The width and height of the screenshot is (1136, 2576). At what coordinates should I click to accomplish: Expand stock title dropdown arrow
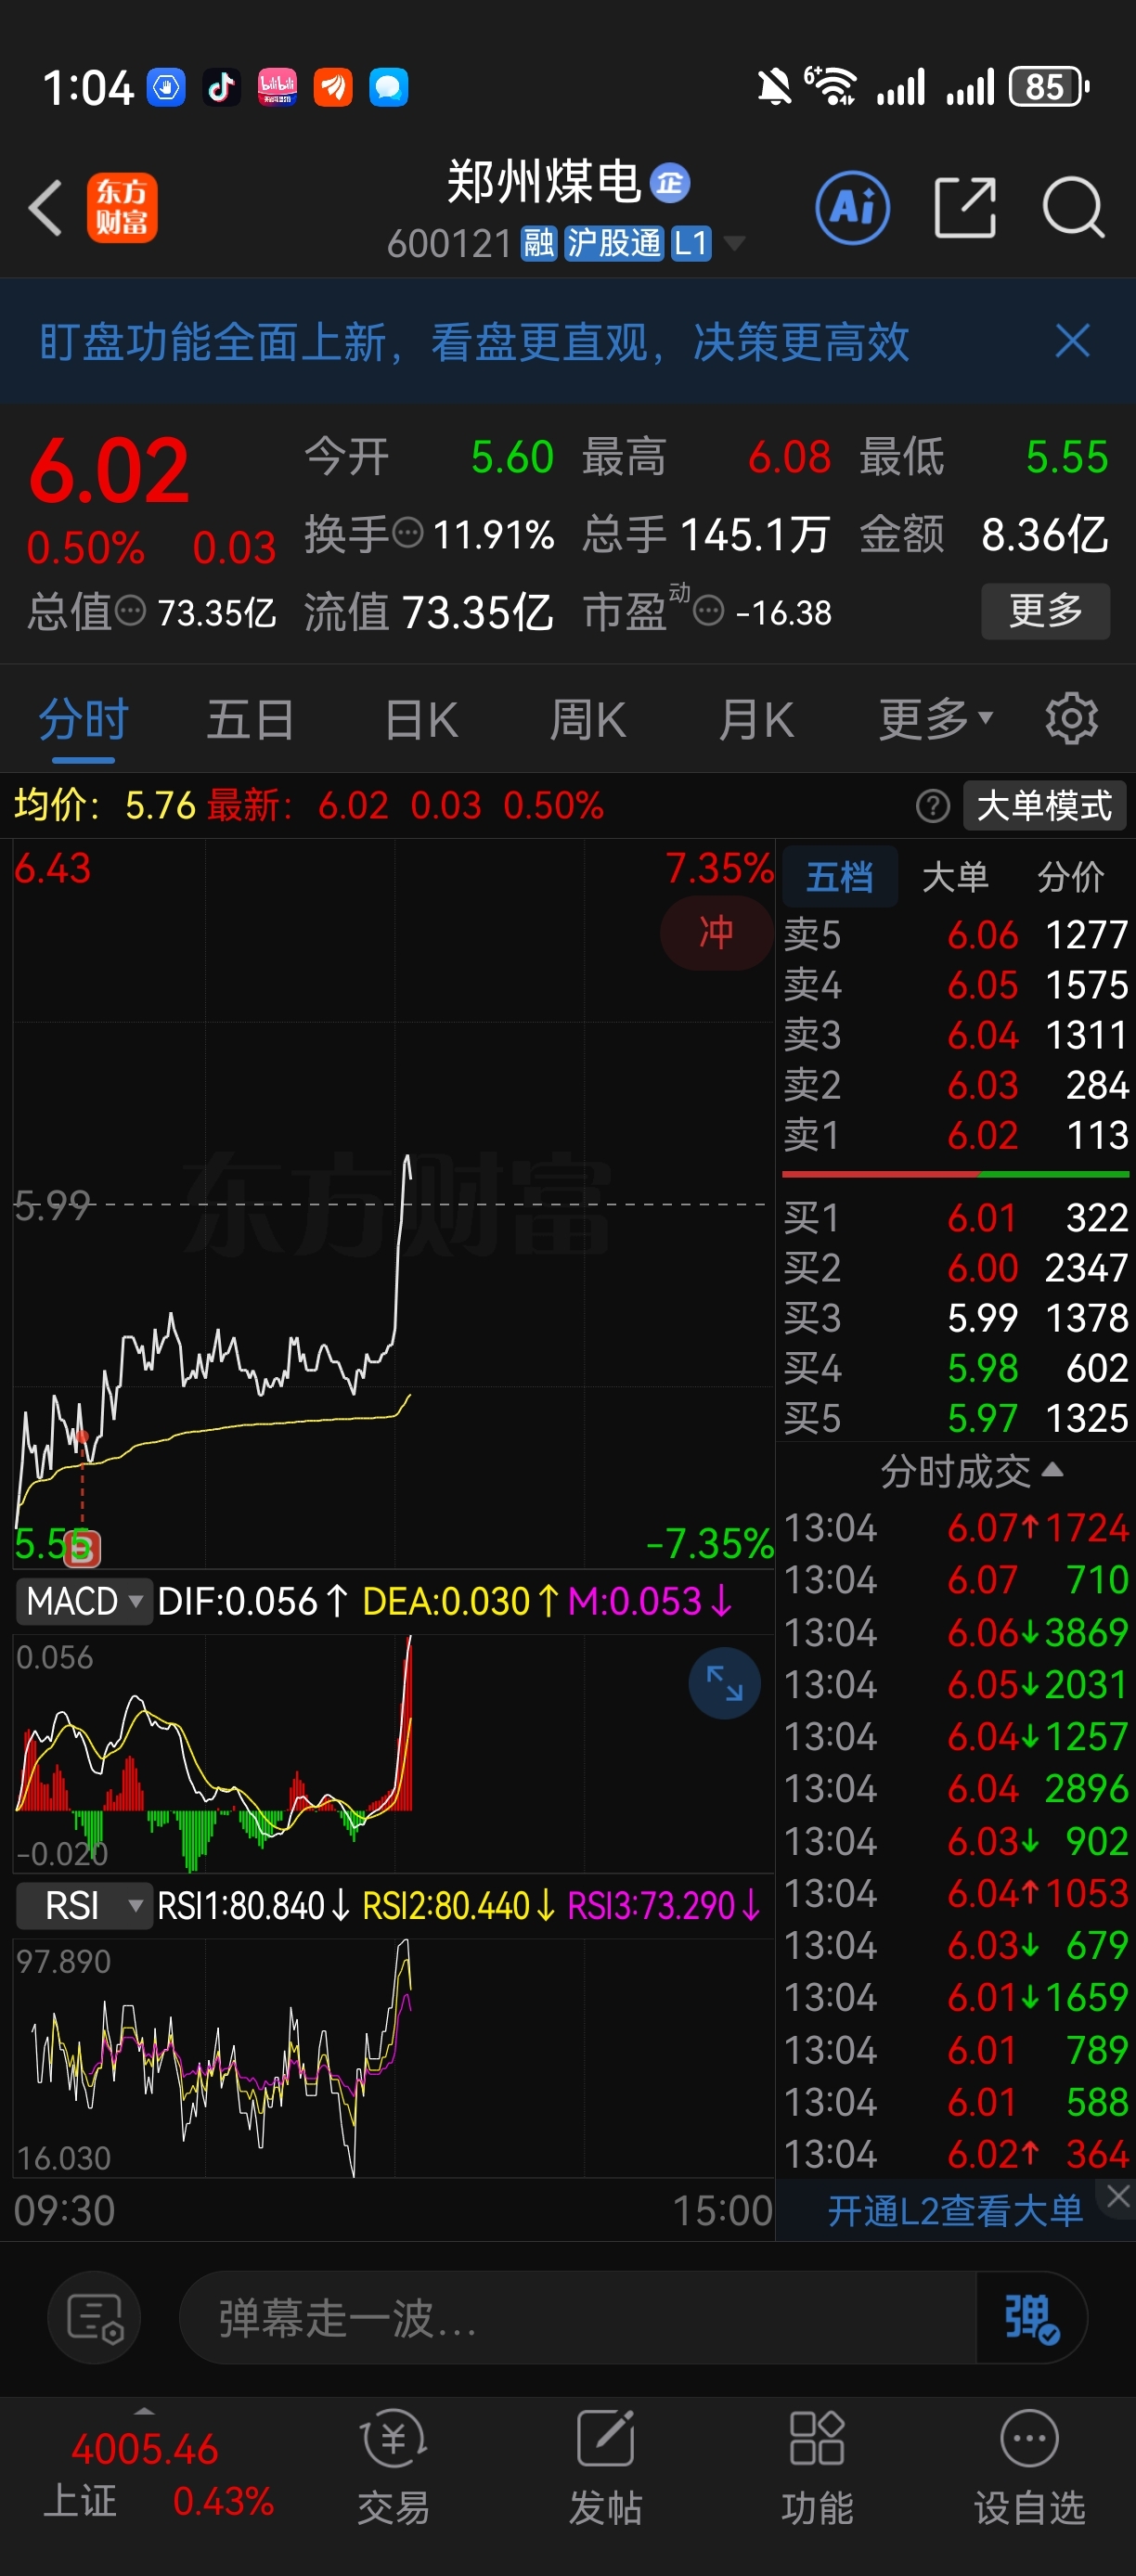[x=734, y=243]
